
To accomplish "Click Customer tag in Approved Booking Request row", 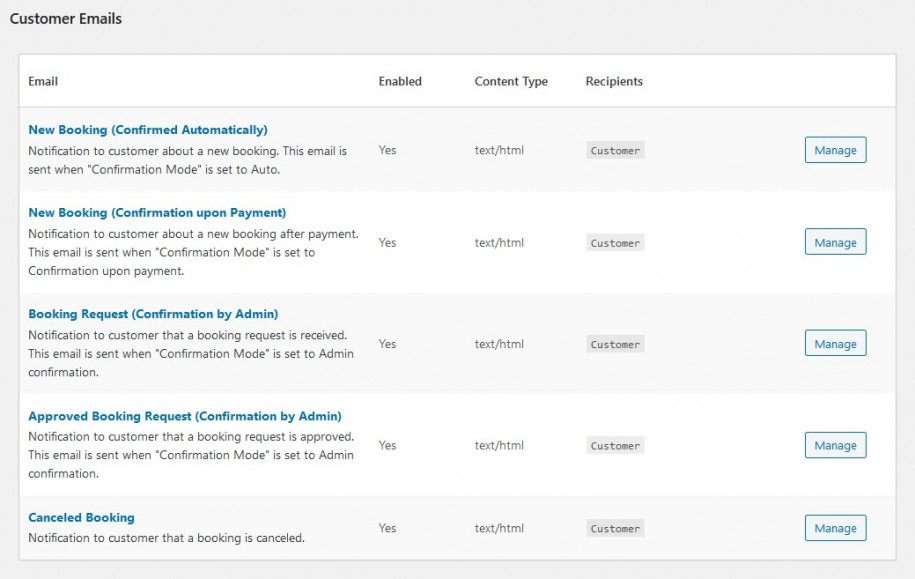I will pyautogui.click(x=615, y=446).
